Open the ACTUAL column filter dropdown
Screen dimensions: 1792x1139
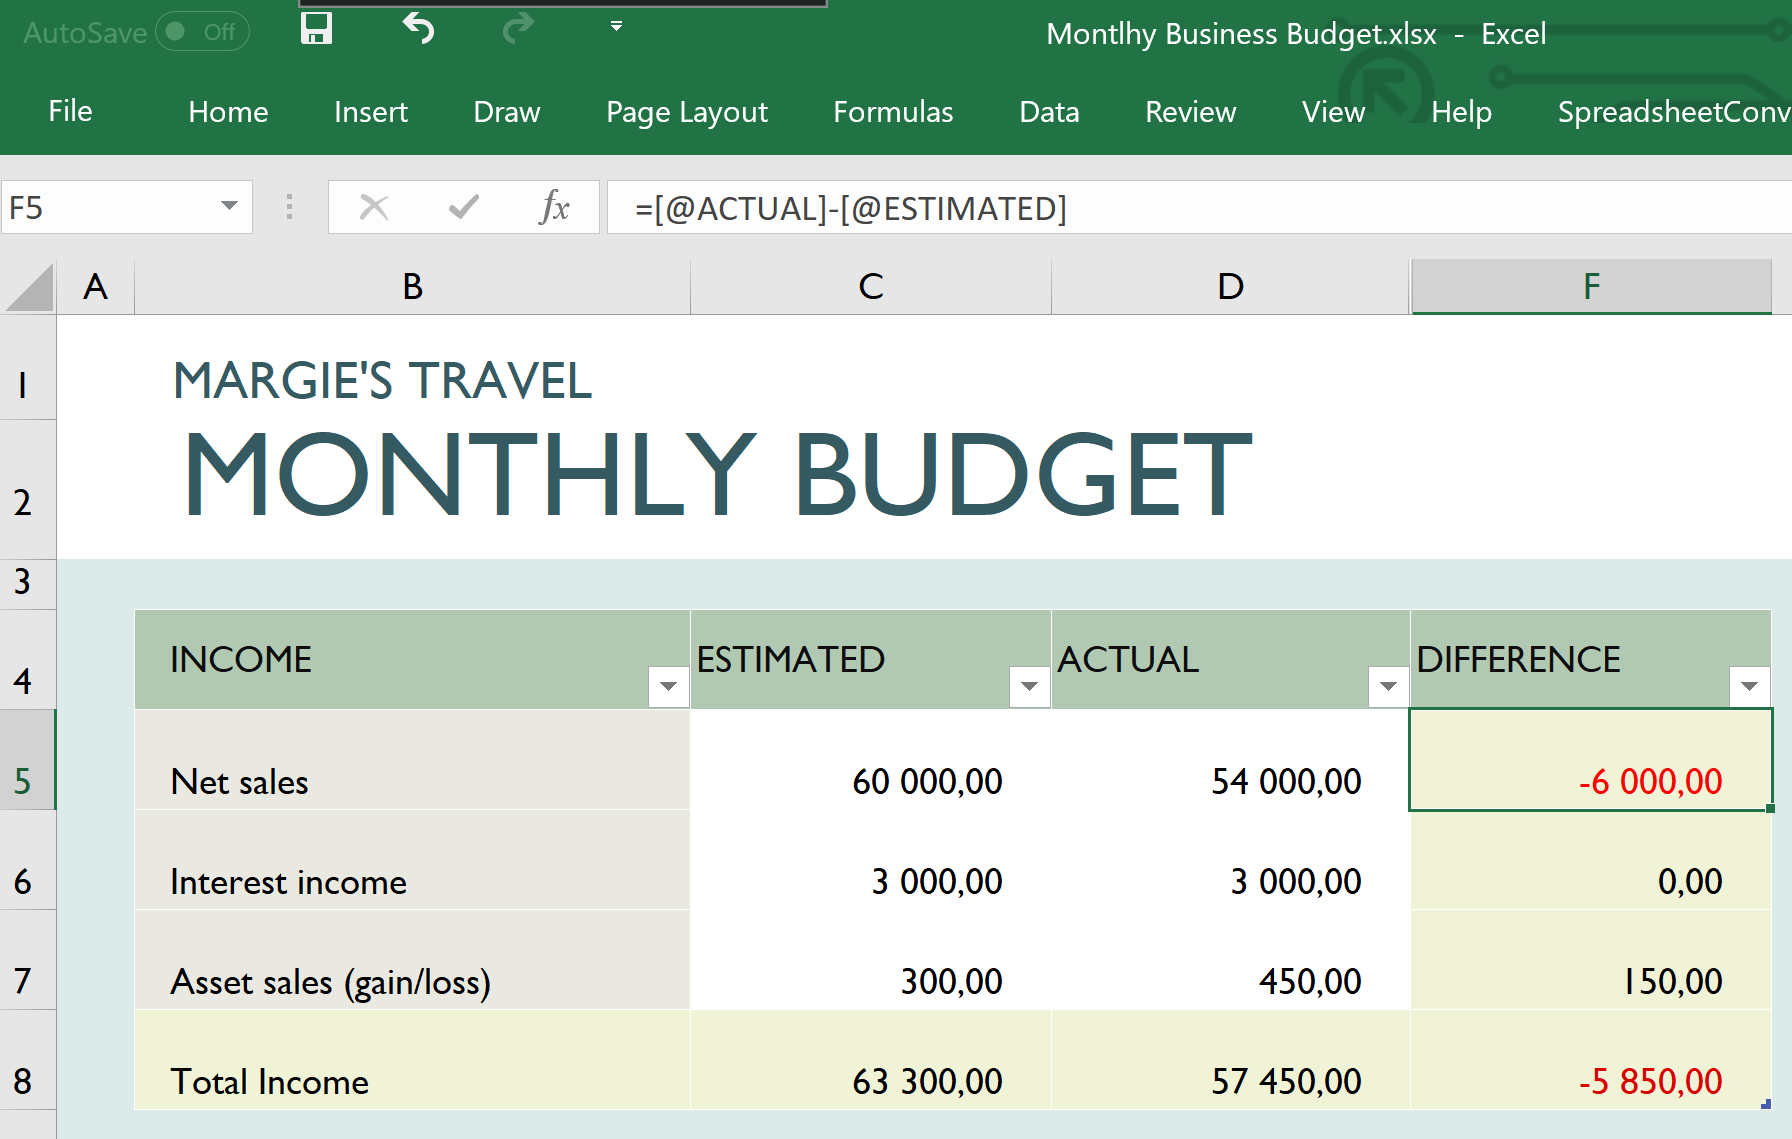1388,686
